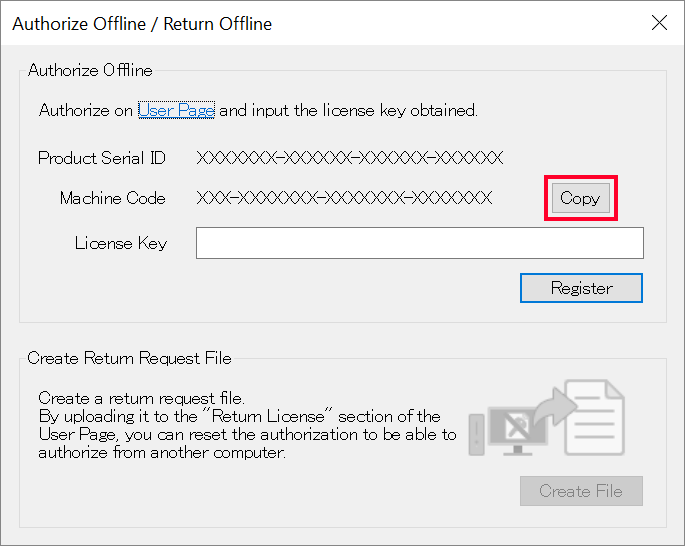Click the 'Create a return request file.' sentence
This screenshot has height=546, width=685.
[x=140, y=398]
